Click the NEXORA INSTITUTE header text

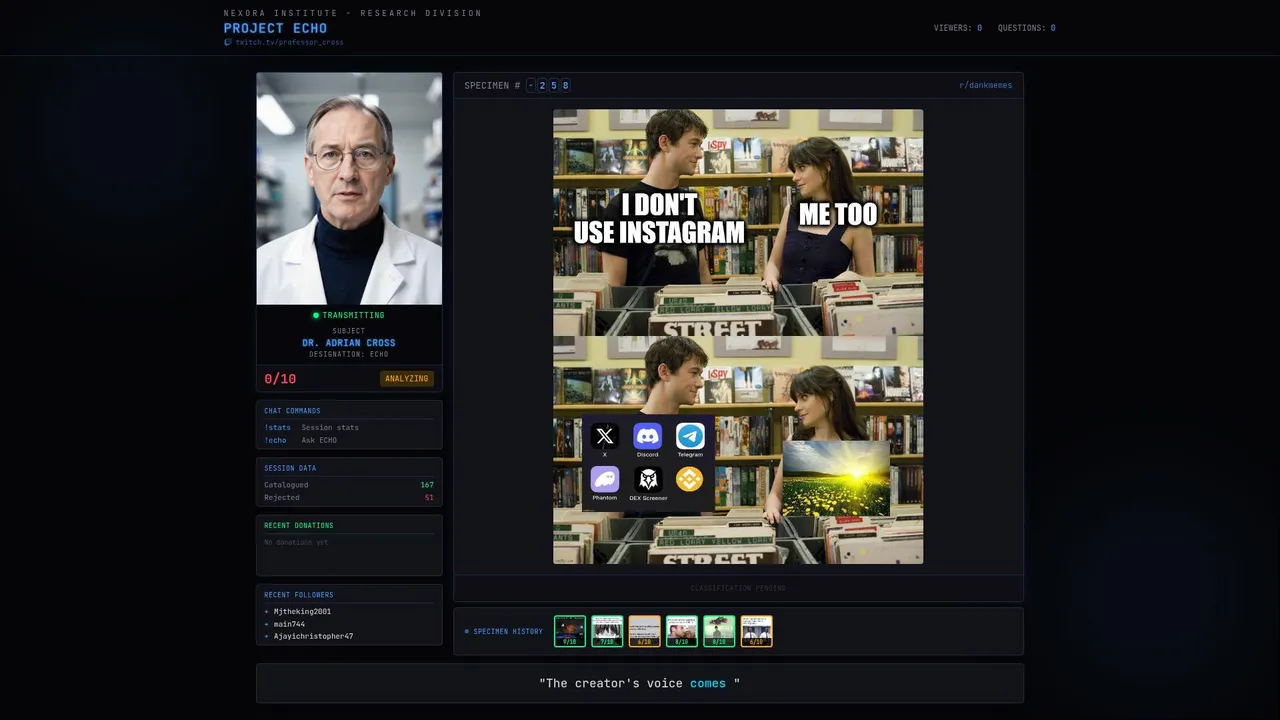353,13
